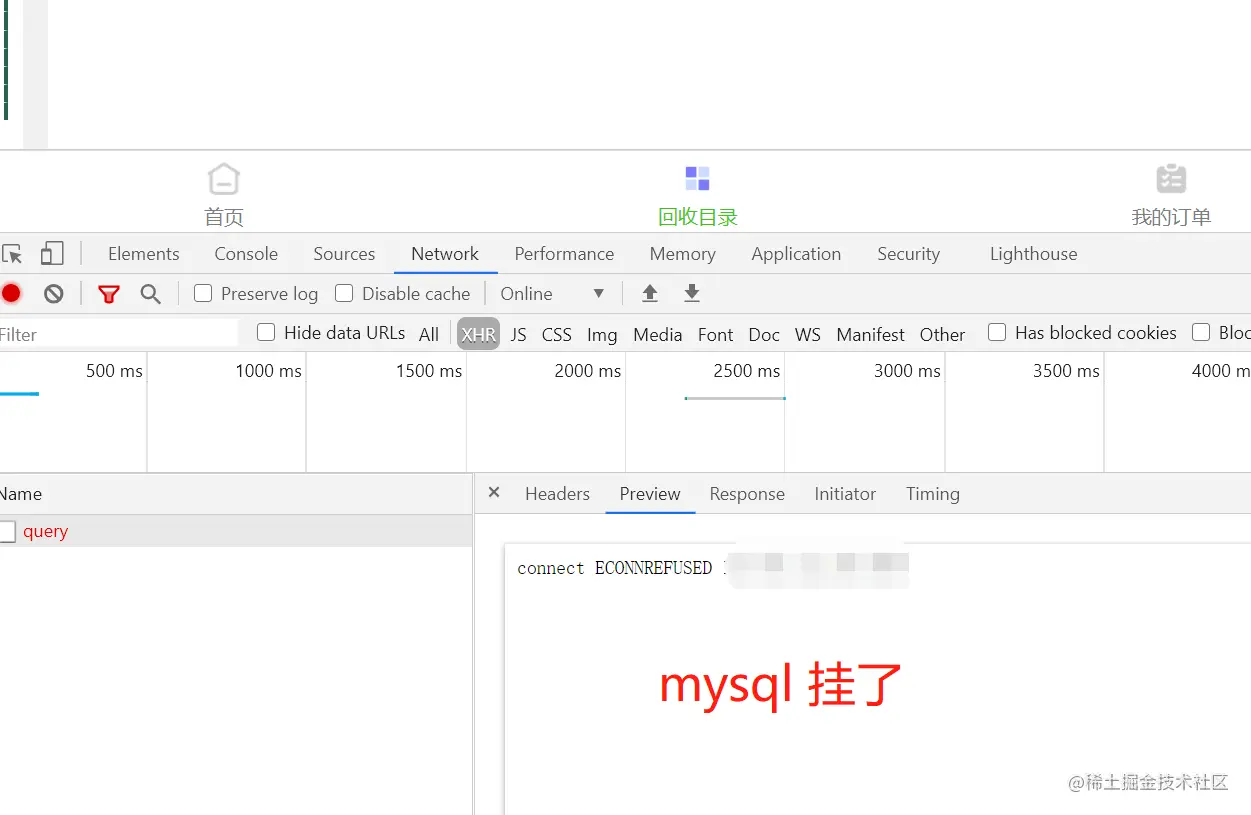This screenshot has width=1251, height=815.
Task: Open the 我的订单 clipboard icon
Action: tap(1171, 179)
